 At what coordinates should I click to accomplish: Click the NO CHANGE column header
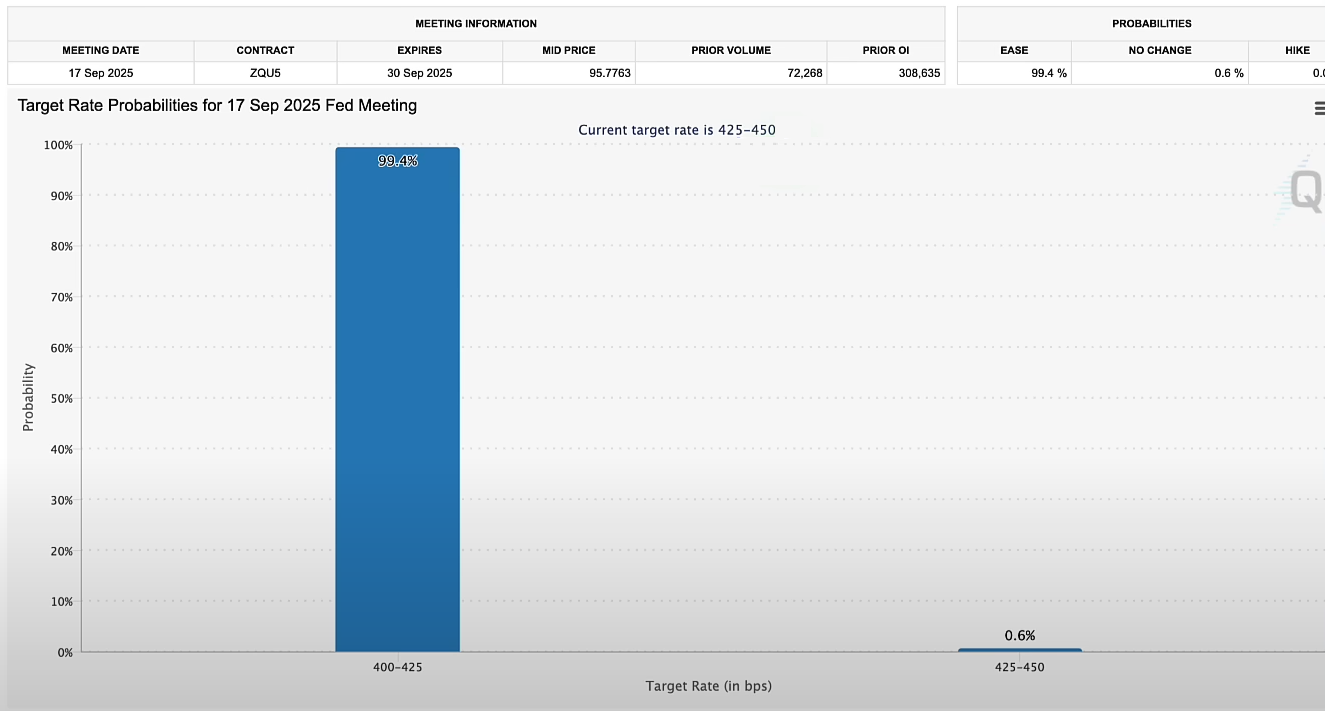(x=1159, y=50)
